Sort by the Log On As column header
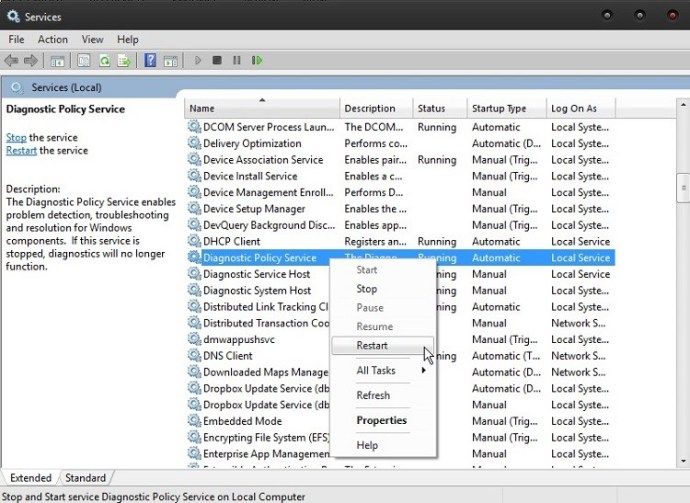This screenshot has height=503, width=690. [580, 108]
